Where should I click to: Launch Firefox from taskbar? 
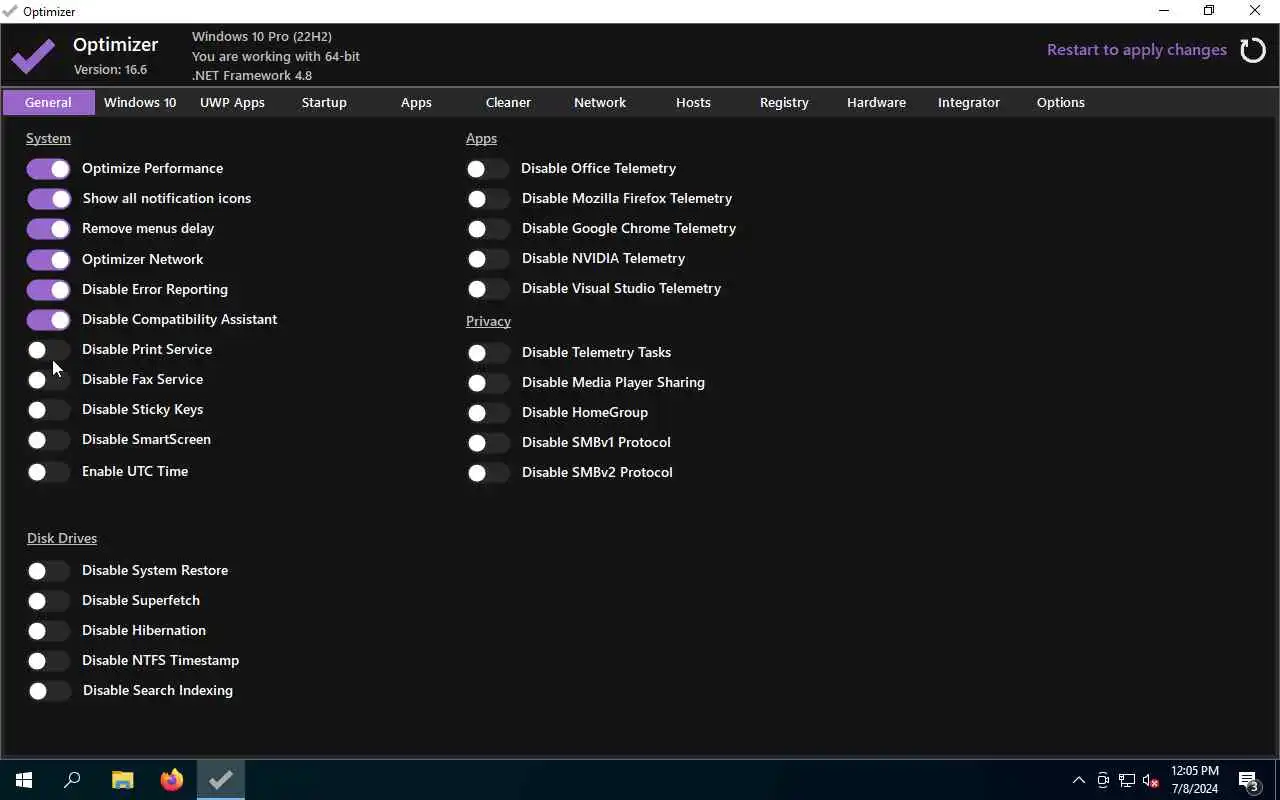[172, 780]
